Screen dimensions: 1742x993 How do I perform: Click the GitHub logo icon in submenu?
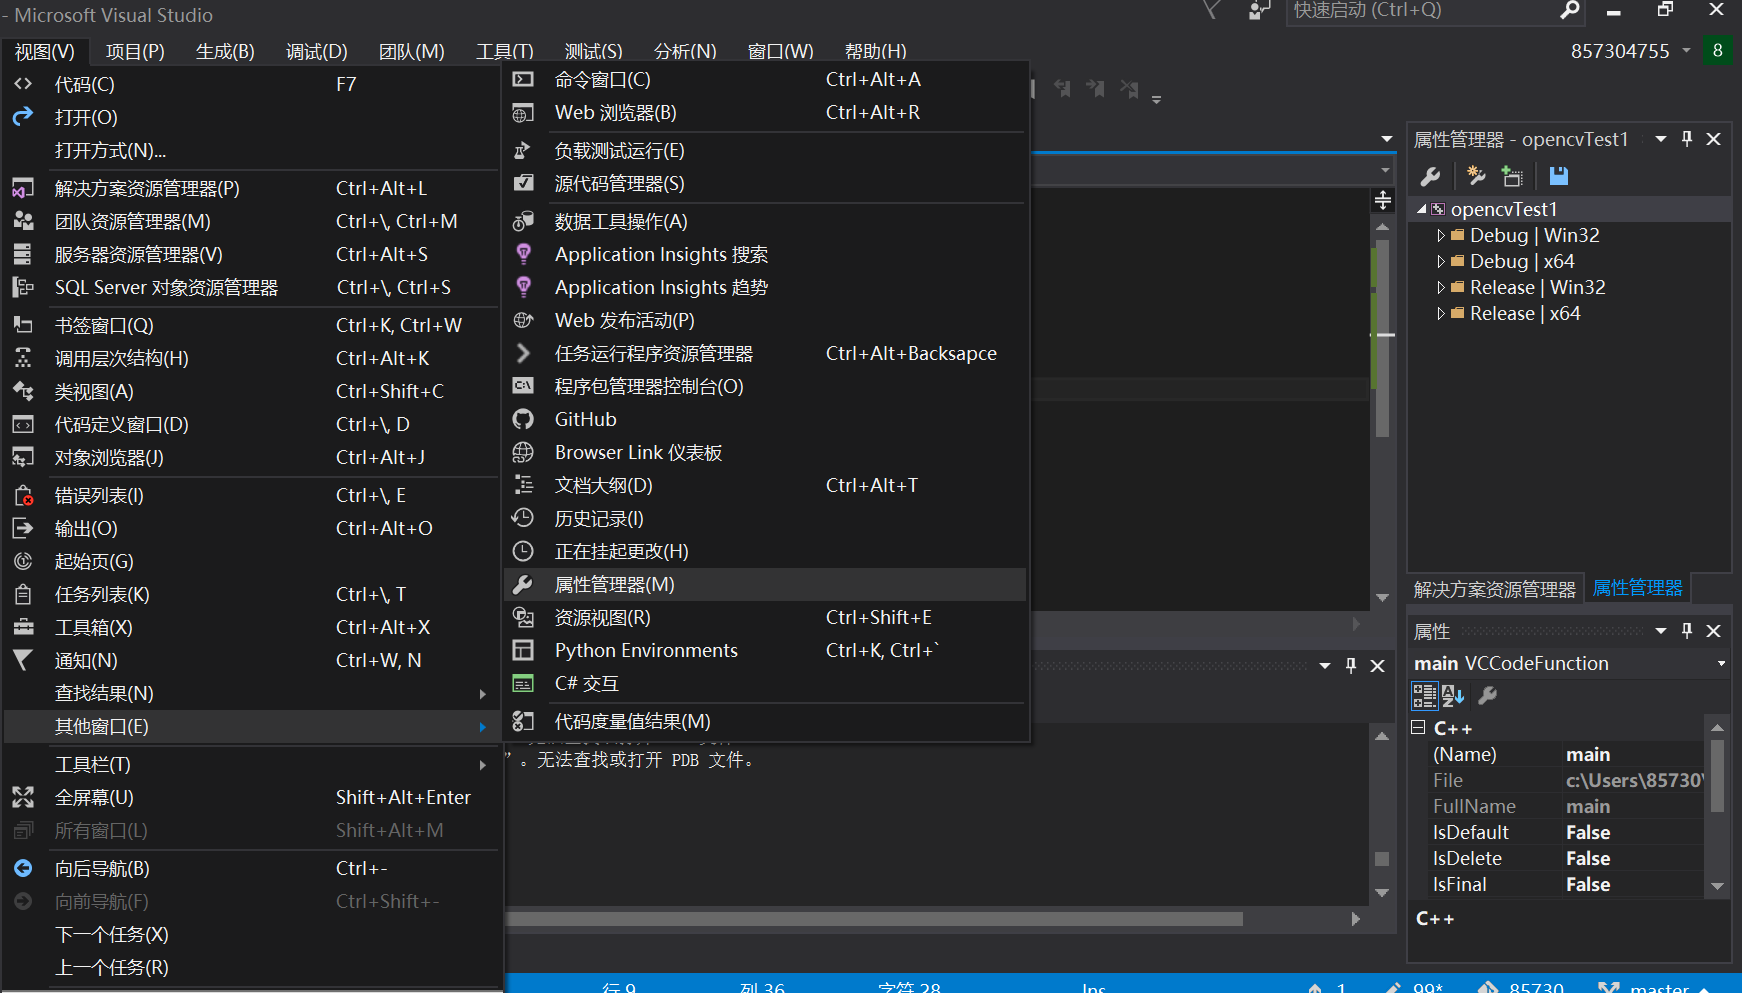click(523, 419)
